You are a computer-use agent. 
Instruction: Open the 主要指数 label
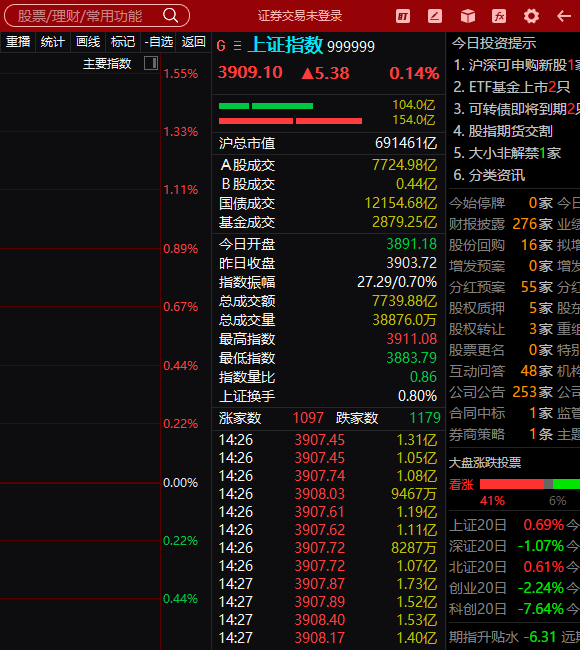(x=107, y=63)
